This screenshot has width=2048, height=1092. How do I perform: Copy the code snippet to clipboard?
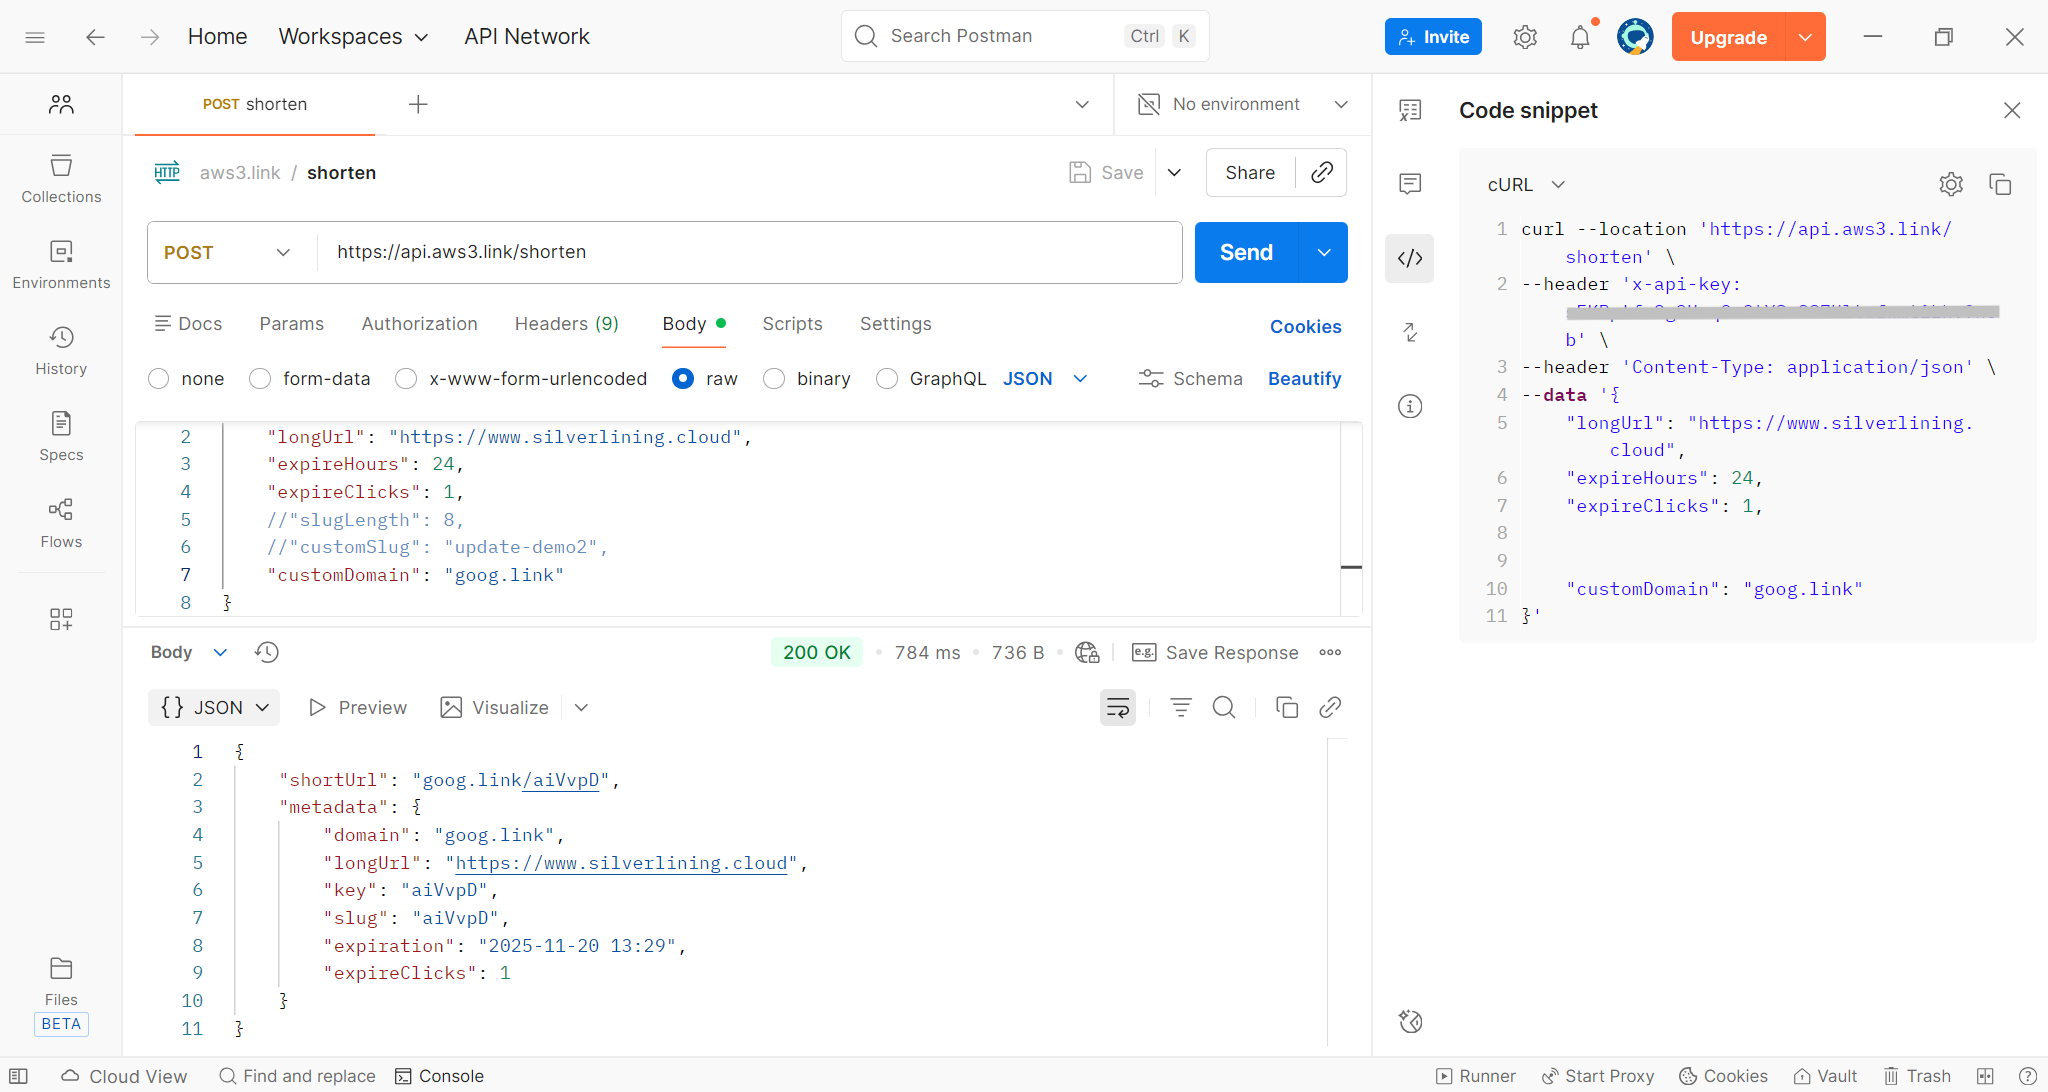tap(2000, 184)
